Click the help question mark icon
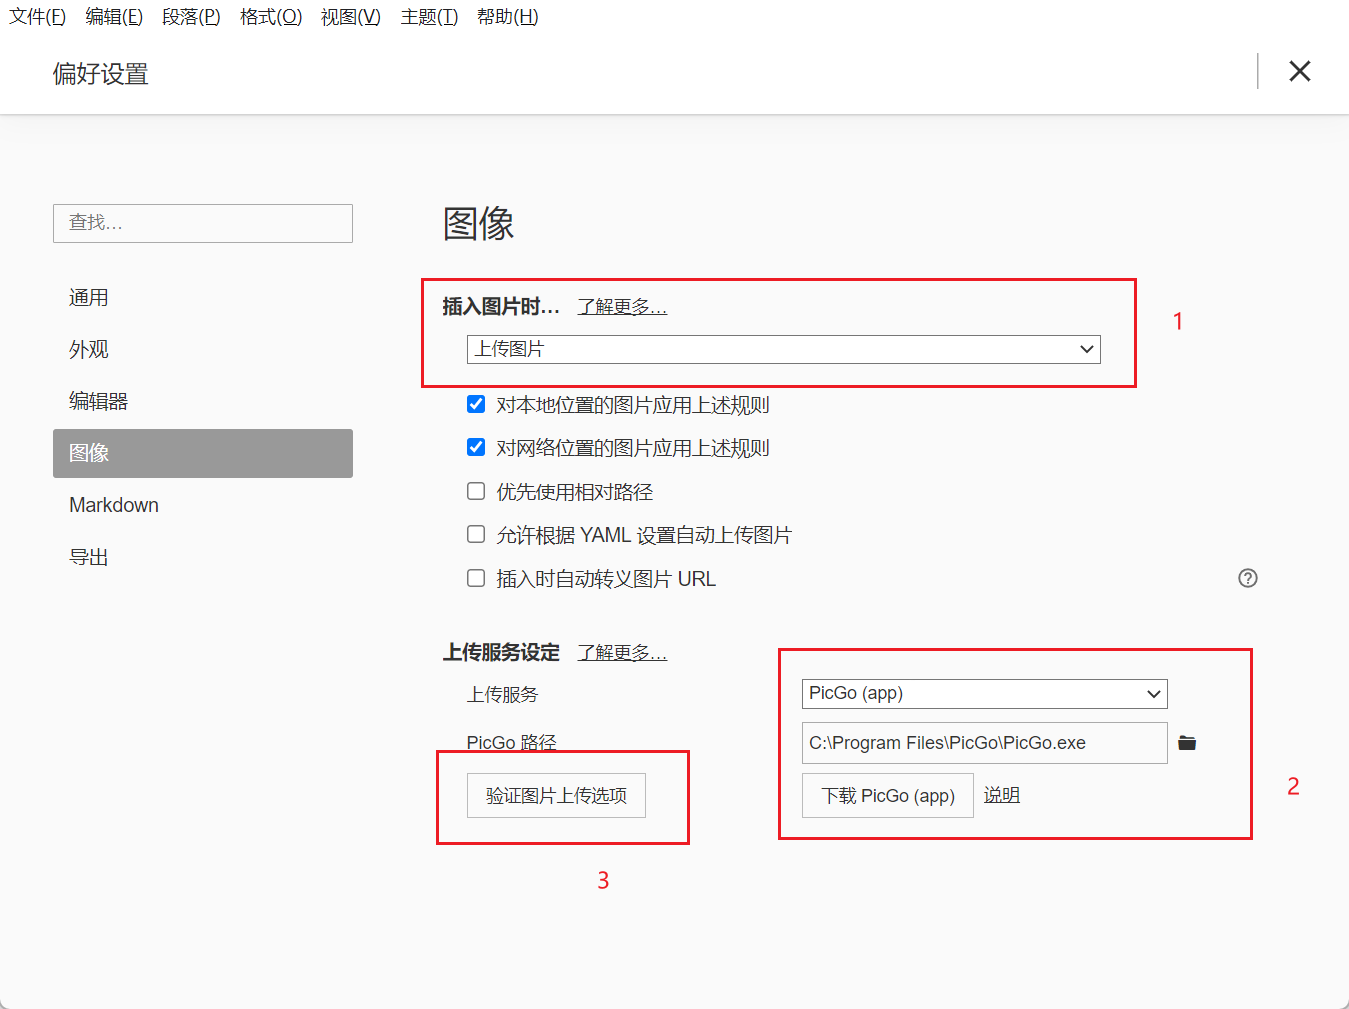1349x1009 pixels. tap(1247, 578)
